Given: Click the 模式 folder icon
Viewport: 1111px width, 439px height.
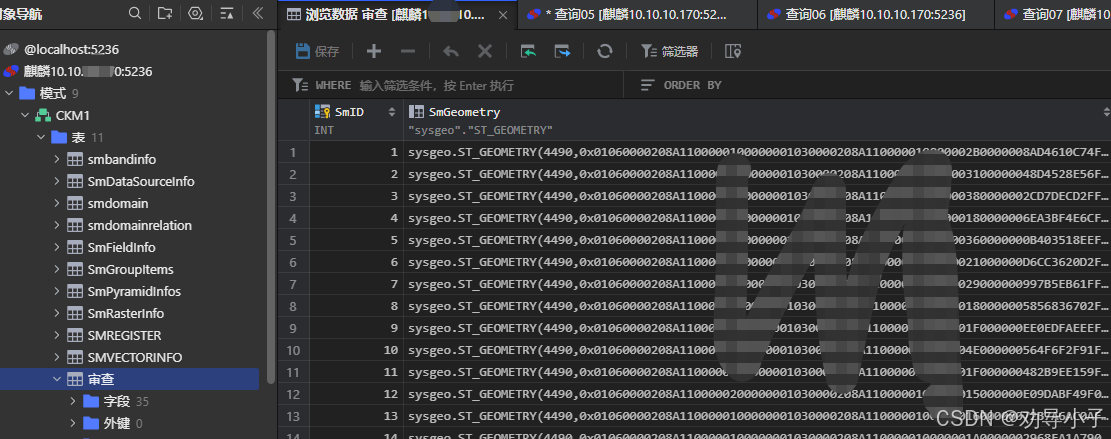Looking at the screenshot, I should coord(27,93).
